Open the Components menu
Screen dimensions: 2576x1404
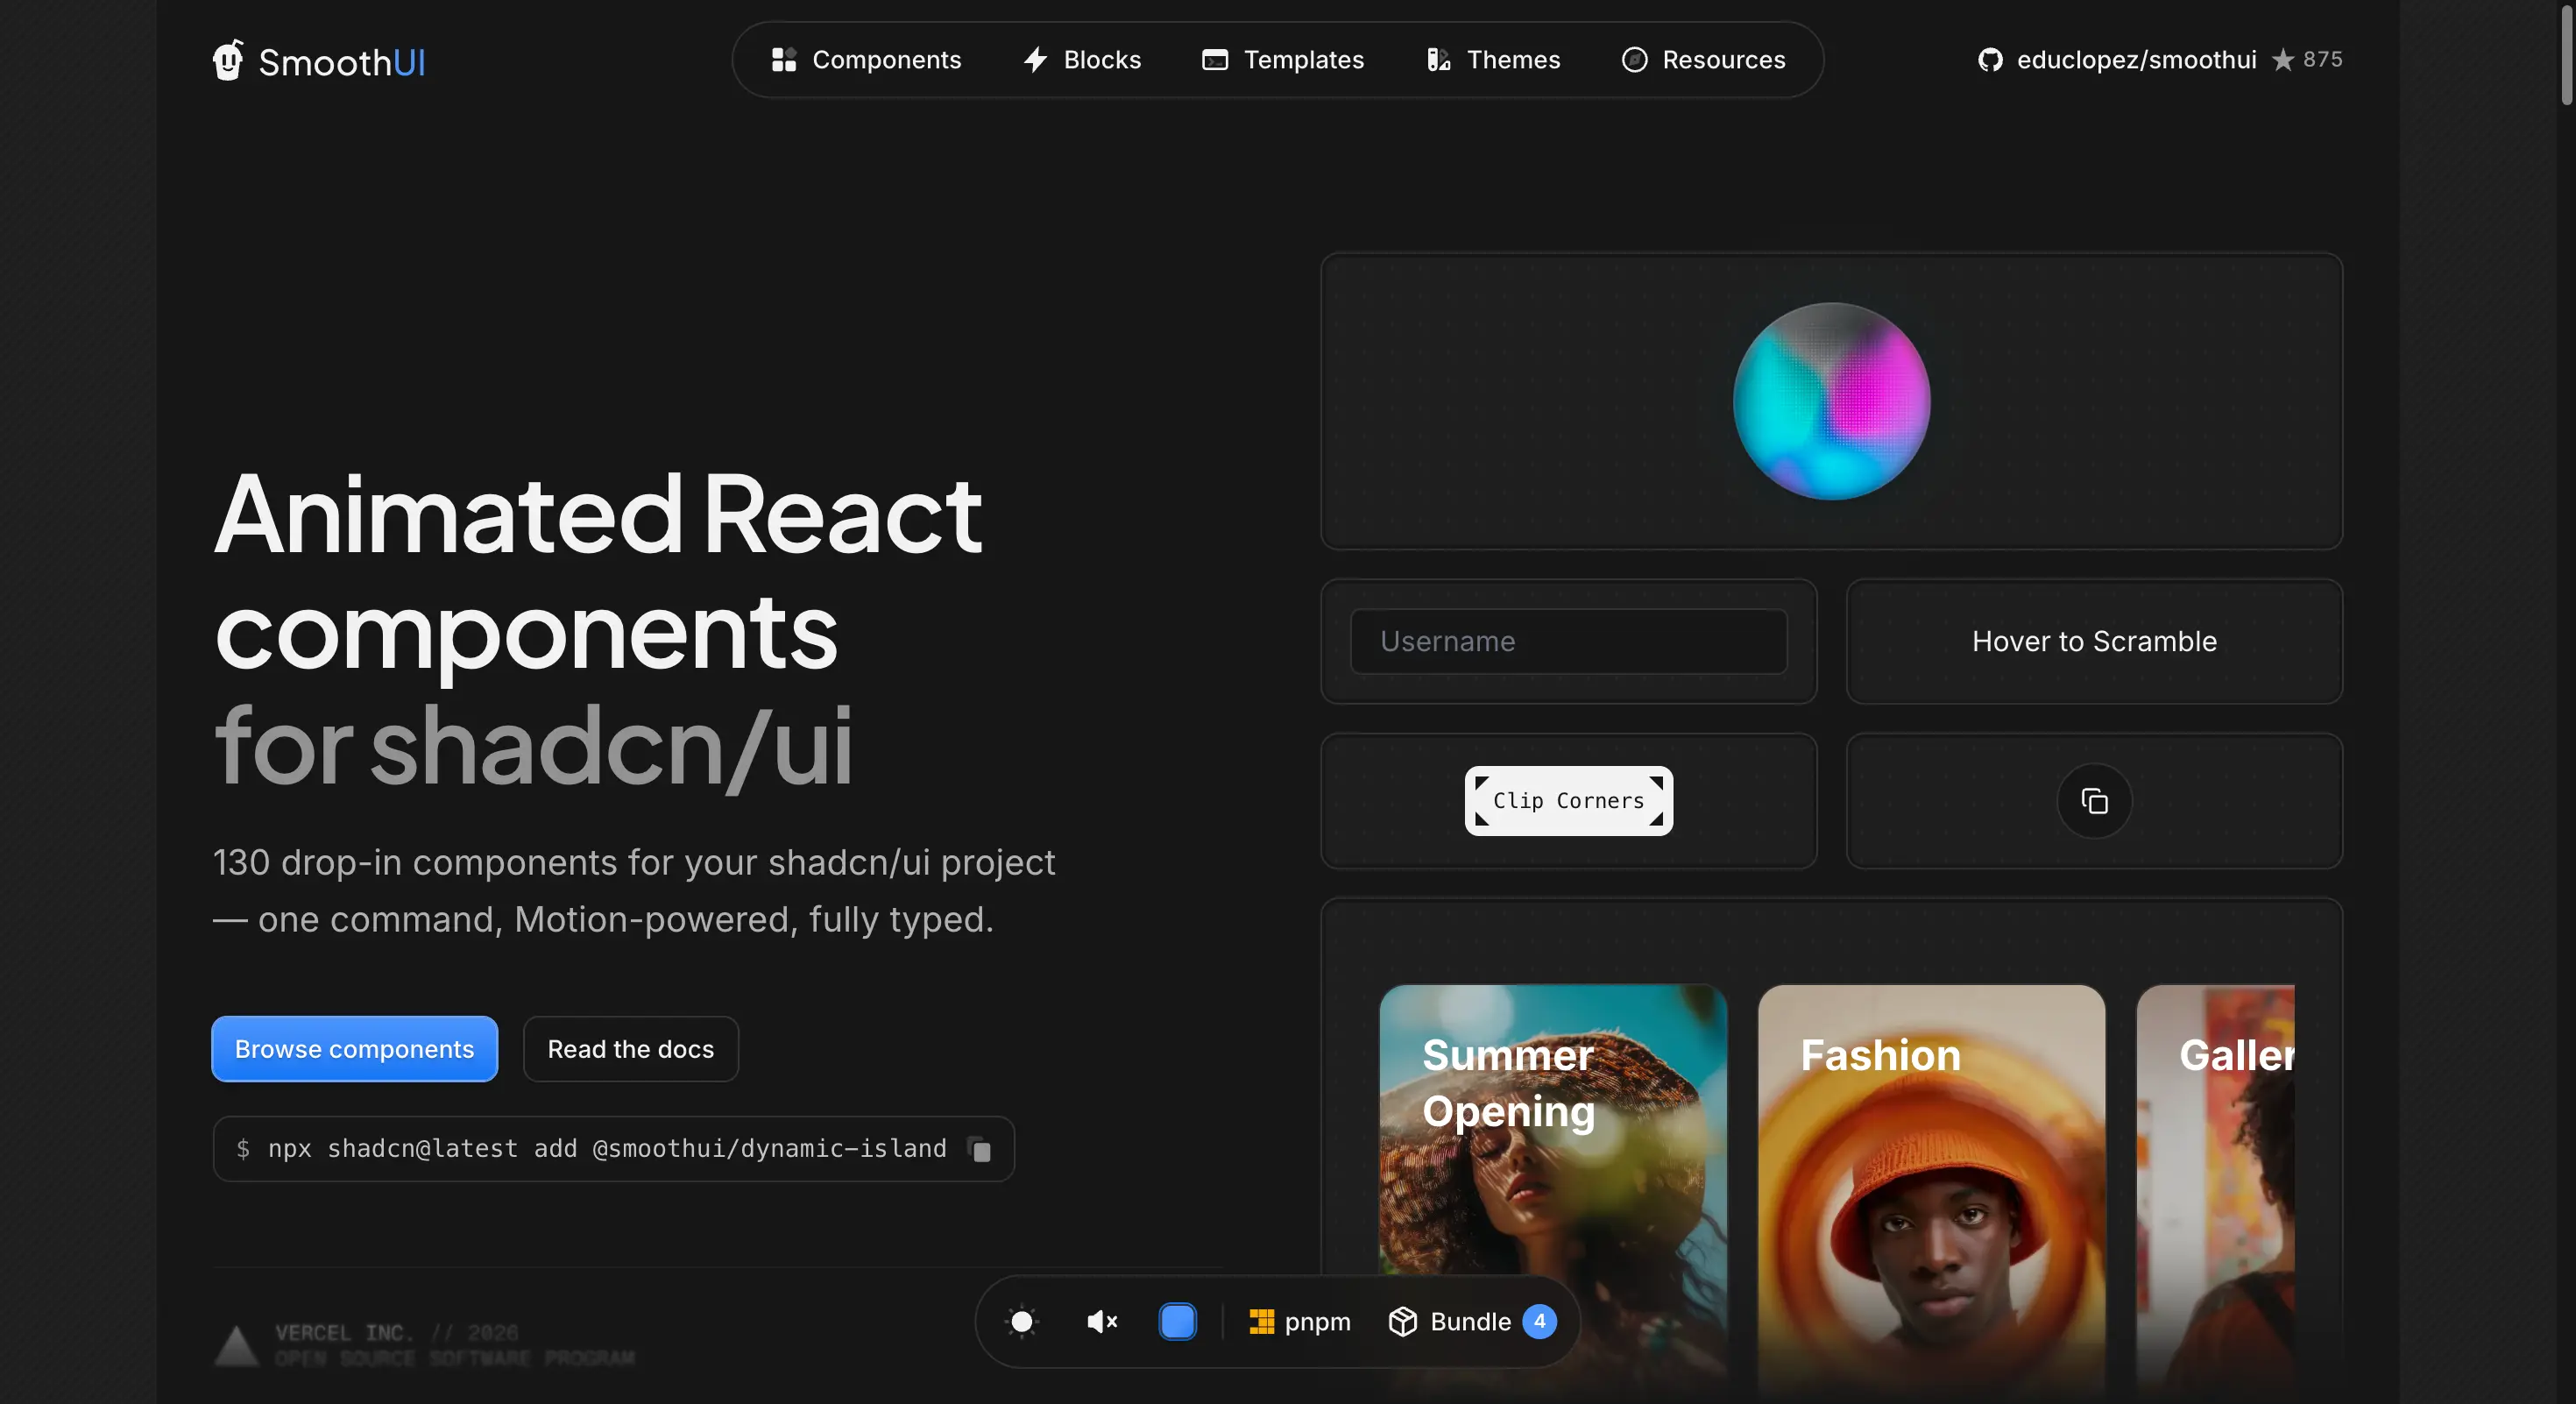point(866,60)
